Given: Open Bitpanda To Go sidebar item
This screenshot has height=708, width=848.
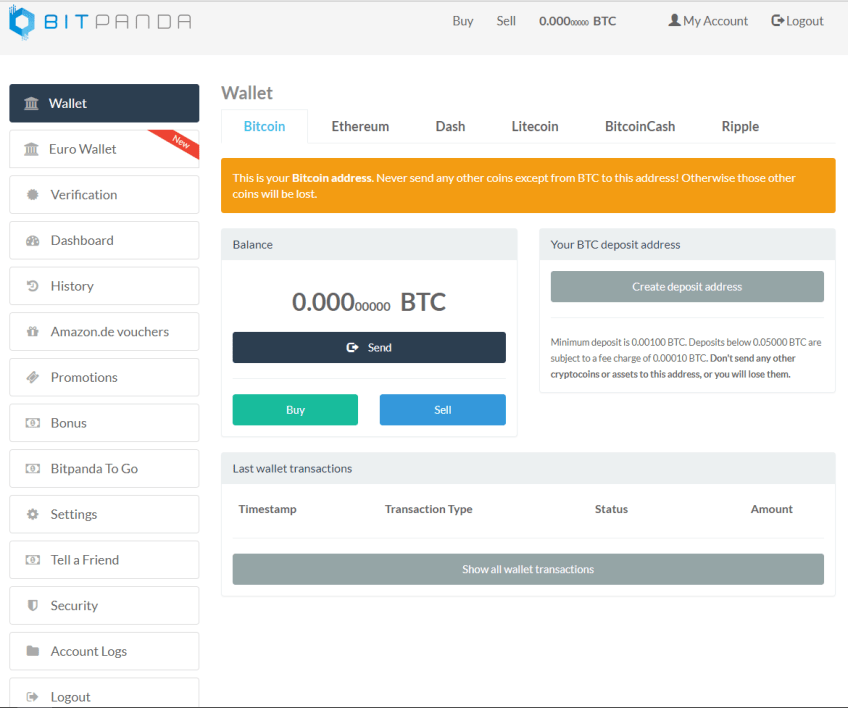Looking at the screenshot, I should (x=104, y=468).
